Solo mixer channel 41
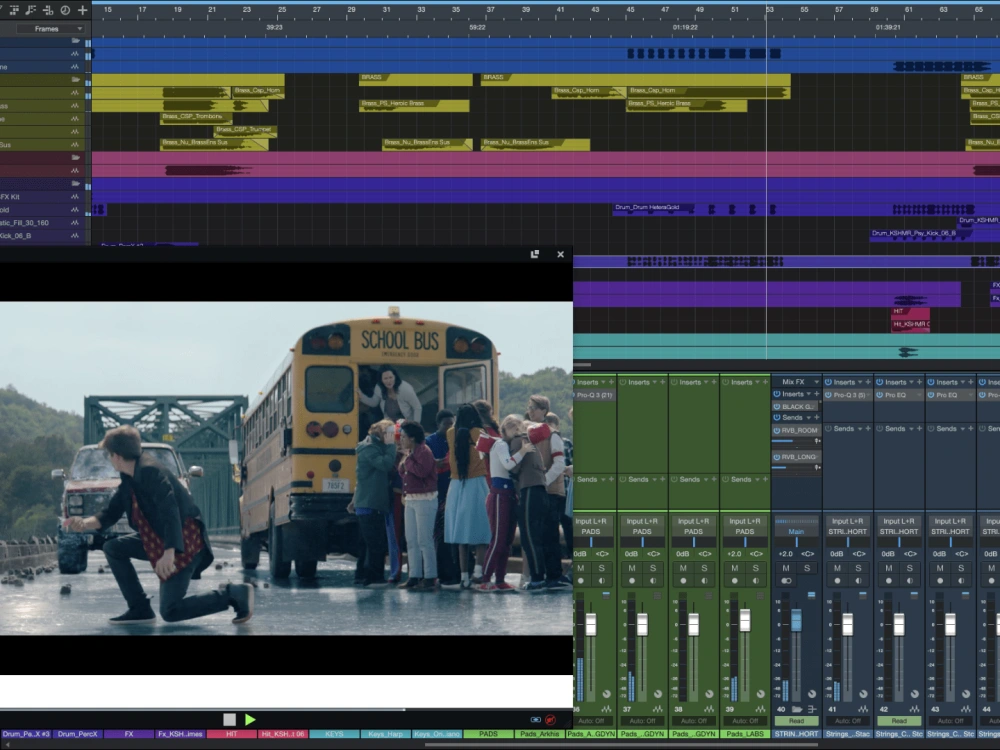 click(x=858, y=568)
